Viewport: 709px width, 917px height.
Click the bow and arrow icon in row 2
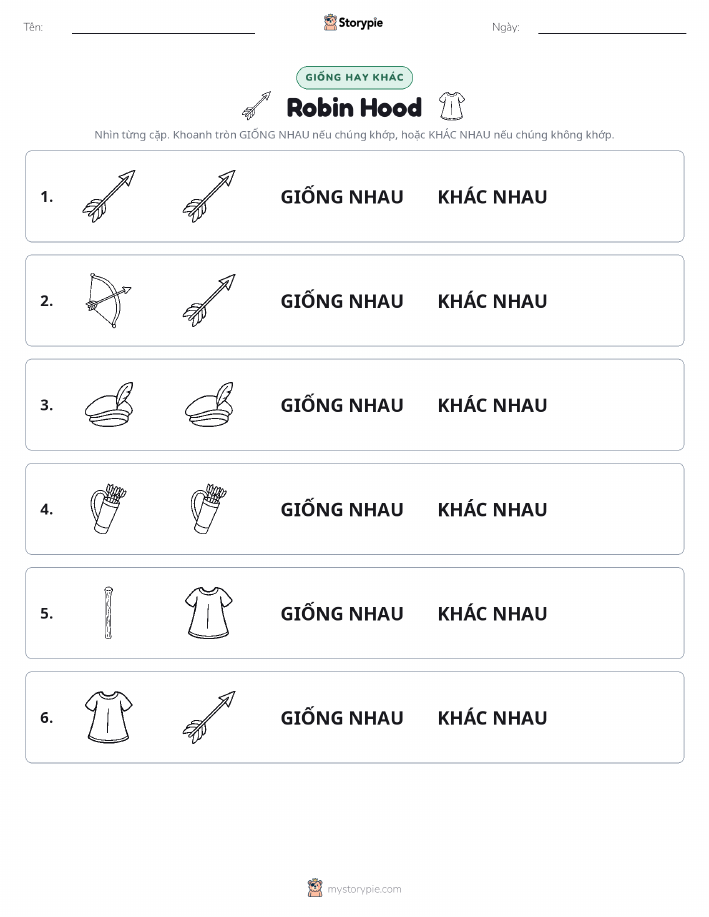pyautogui.click(x=109, y=301)
